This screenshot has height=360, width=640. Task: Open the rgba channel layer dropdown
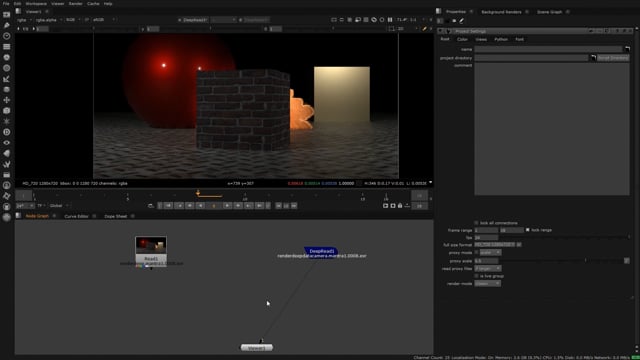click(24, 20)
